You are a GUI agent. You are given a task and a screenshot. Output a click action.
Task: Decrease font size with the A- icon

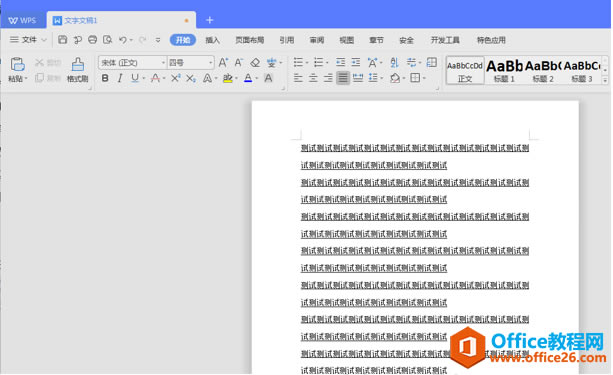(238, 63)
